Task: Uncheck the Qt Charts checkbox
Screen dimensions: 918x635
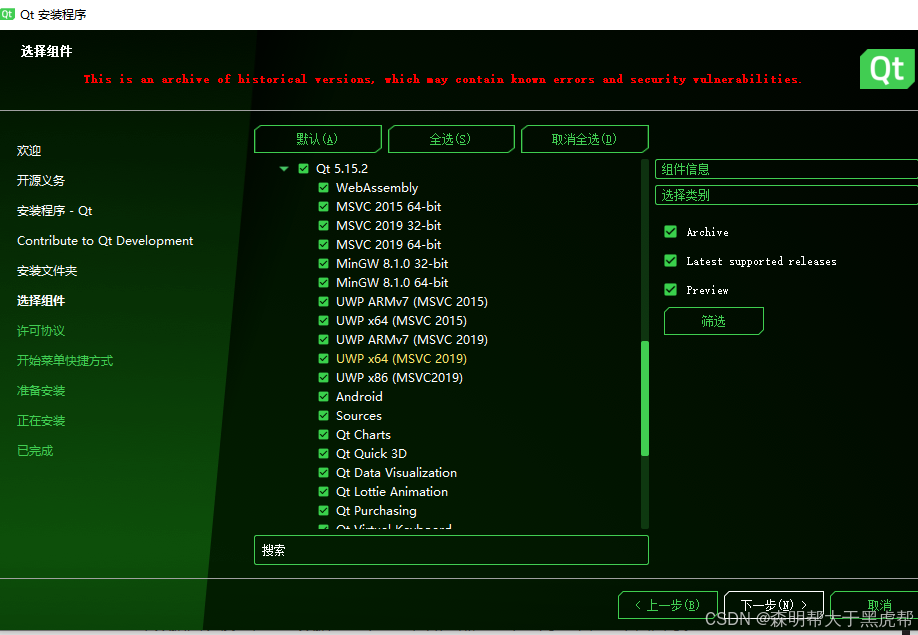Action: click(x=323, y=435)
